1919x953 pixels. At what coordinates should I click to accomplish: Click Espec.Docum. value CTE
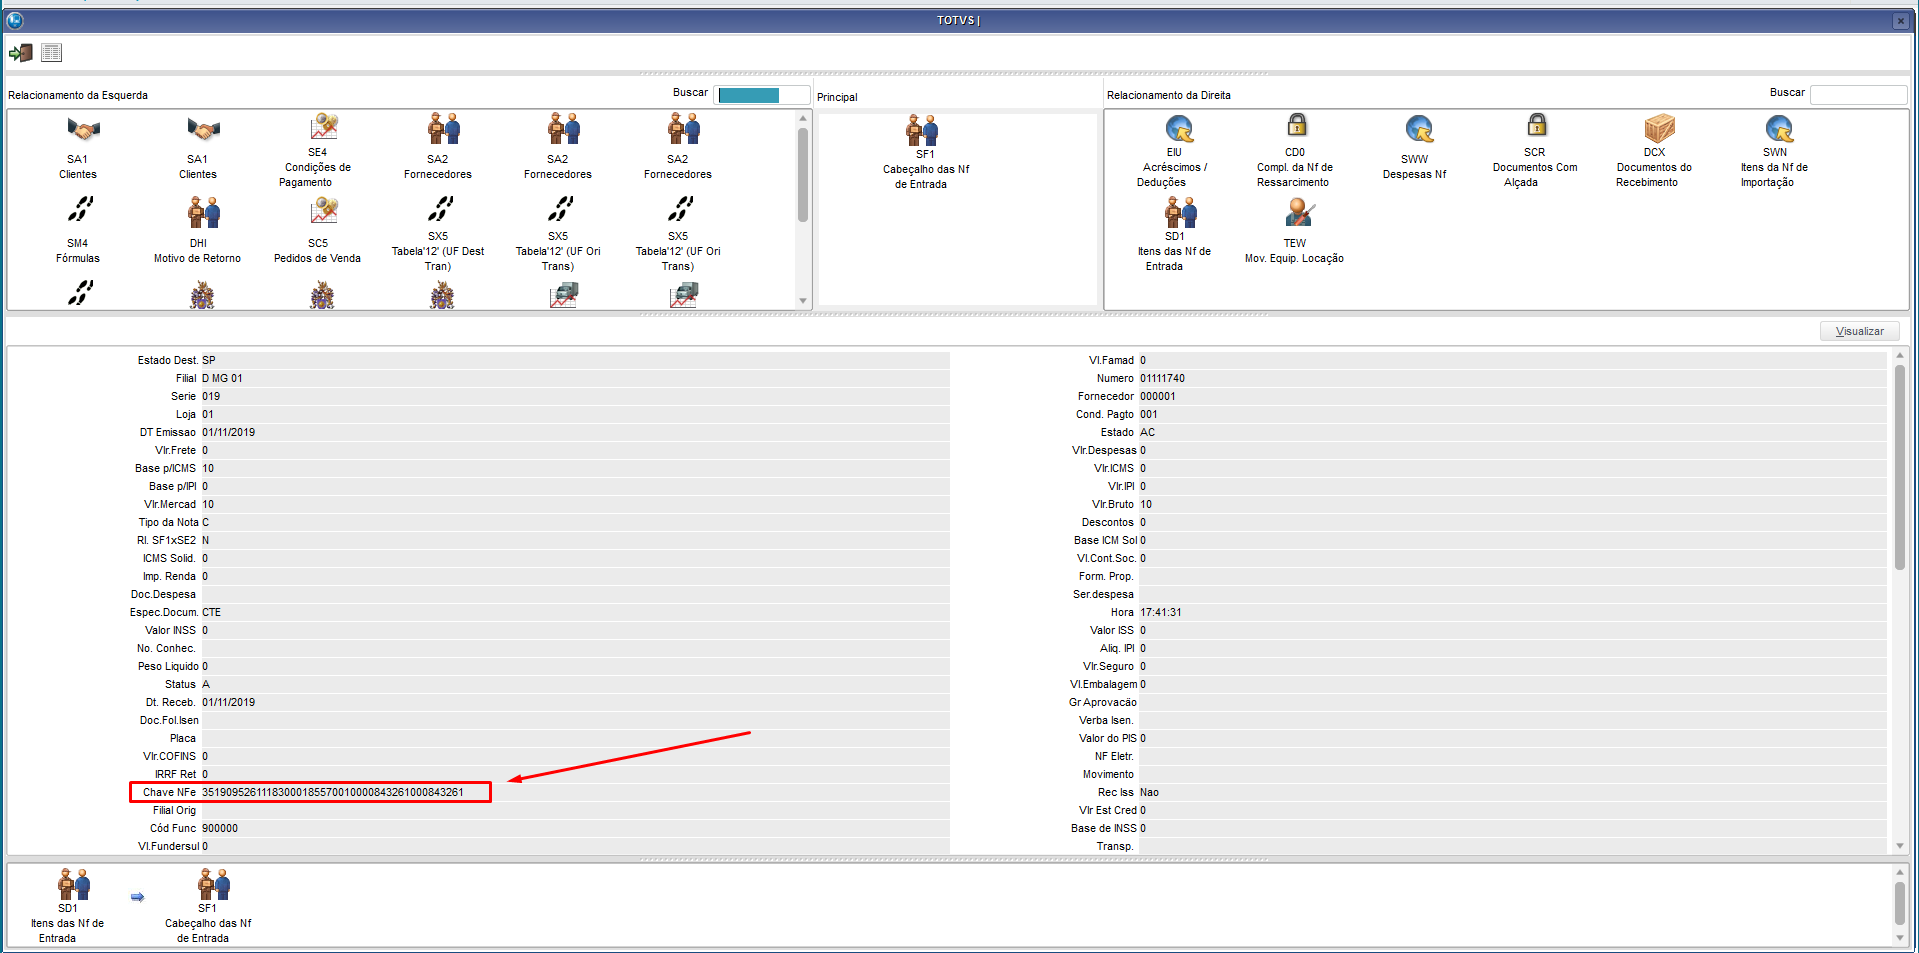211,612
